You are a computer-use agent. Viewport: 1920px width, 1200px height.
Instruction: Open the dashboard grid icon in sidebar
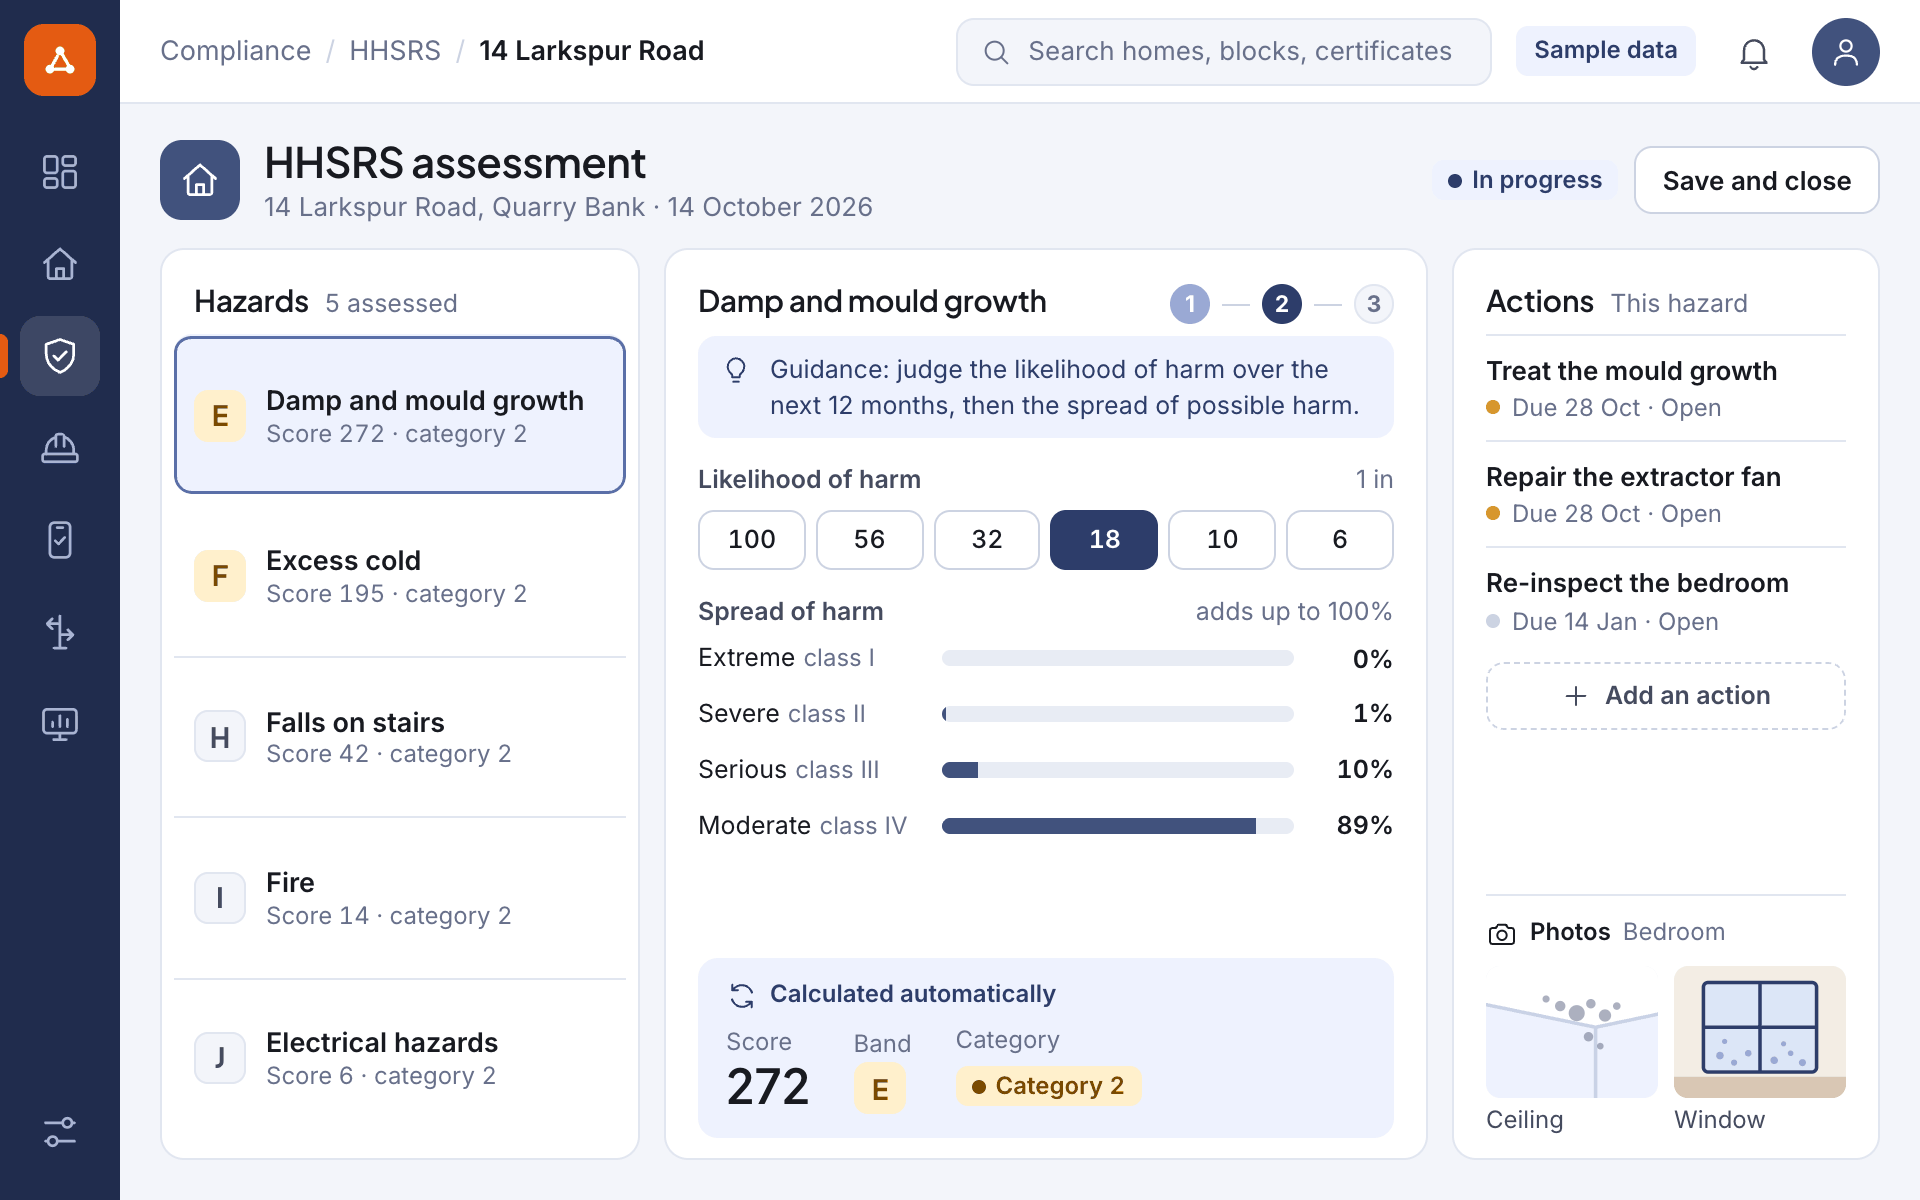coord(60,172)
